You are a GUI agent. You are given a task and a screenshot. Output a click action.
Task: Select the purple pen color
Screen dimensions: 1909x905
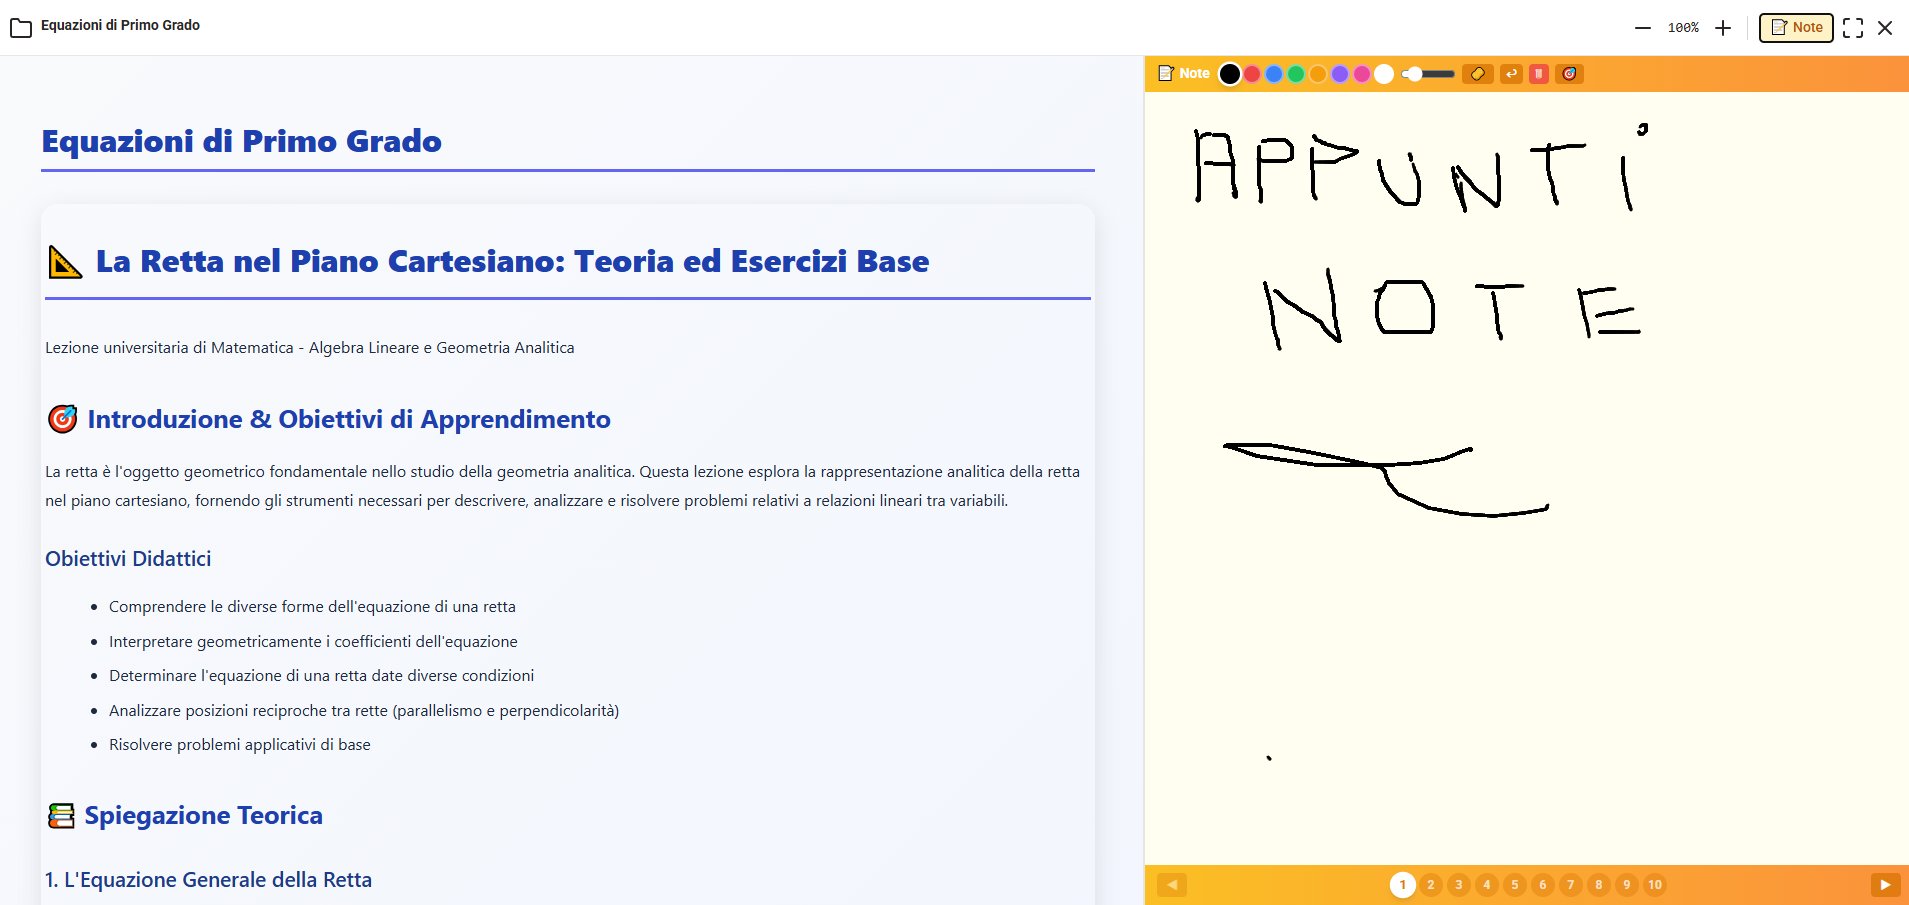1340,74
